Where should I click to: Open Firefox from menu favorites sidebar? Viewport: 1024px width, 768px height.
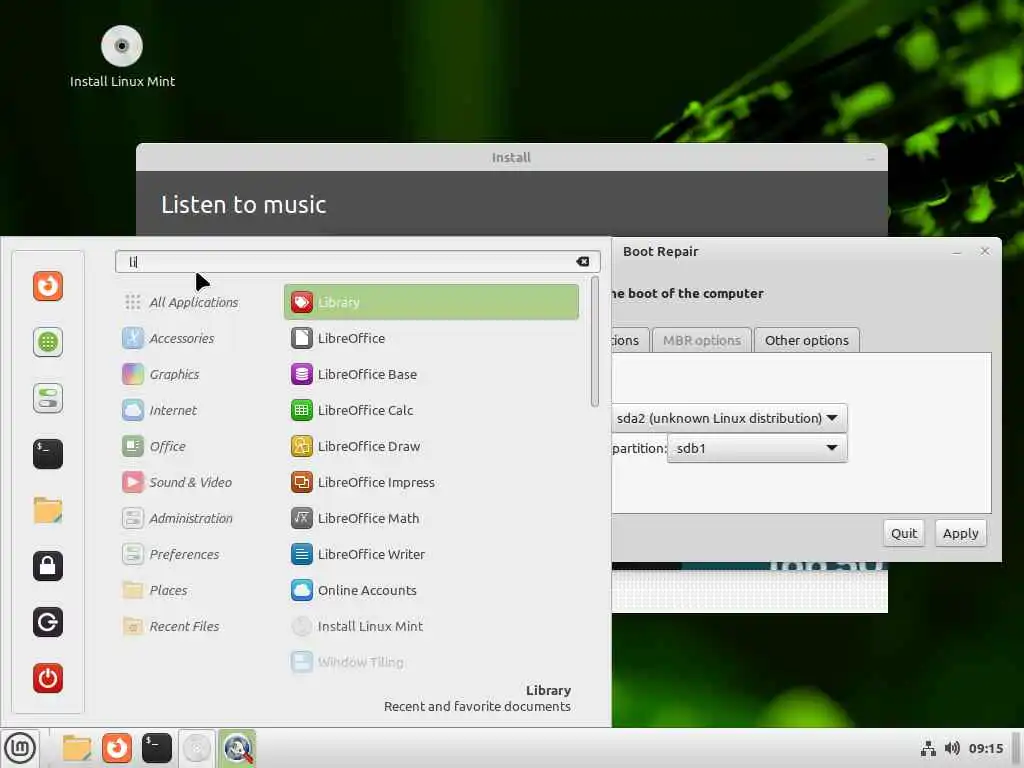[48, 286]
